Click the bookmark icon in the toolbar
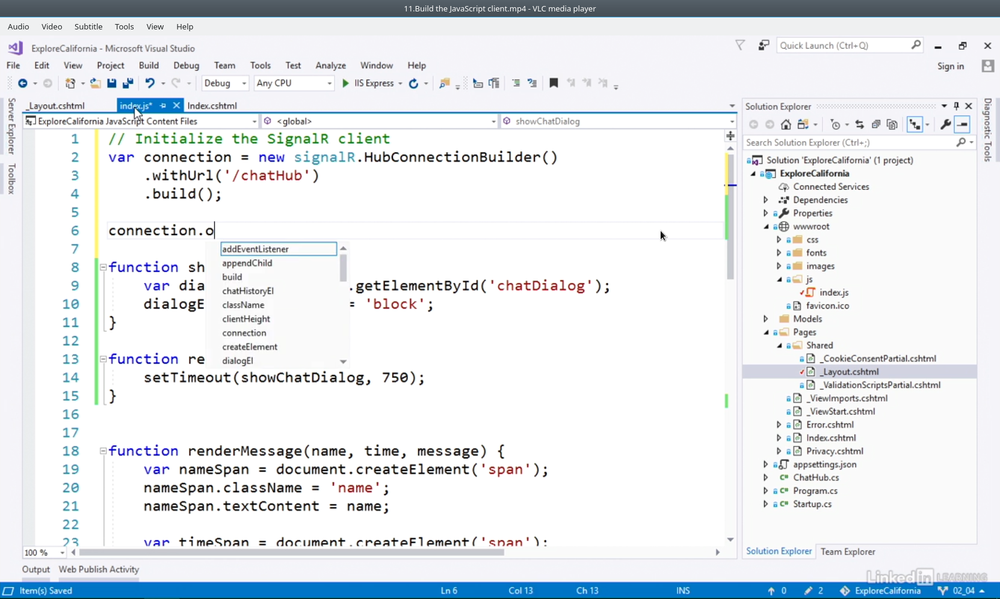 click(x=554, y=83)
